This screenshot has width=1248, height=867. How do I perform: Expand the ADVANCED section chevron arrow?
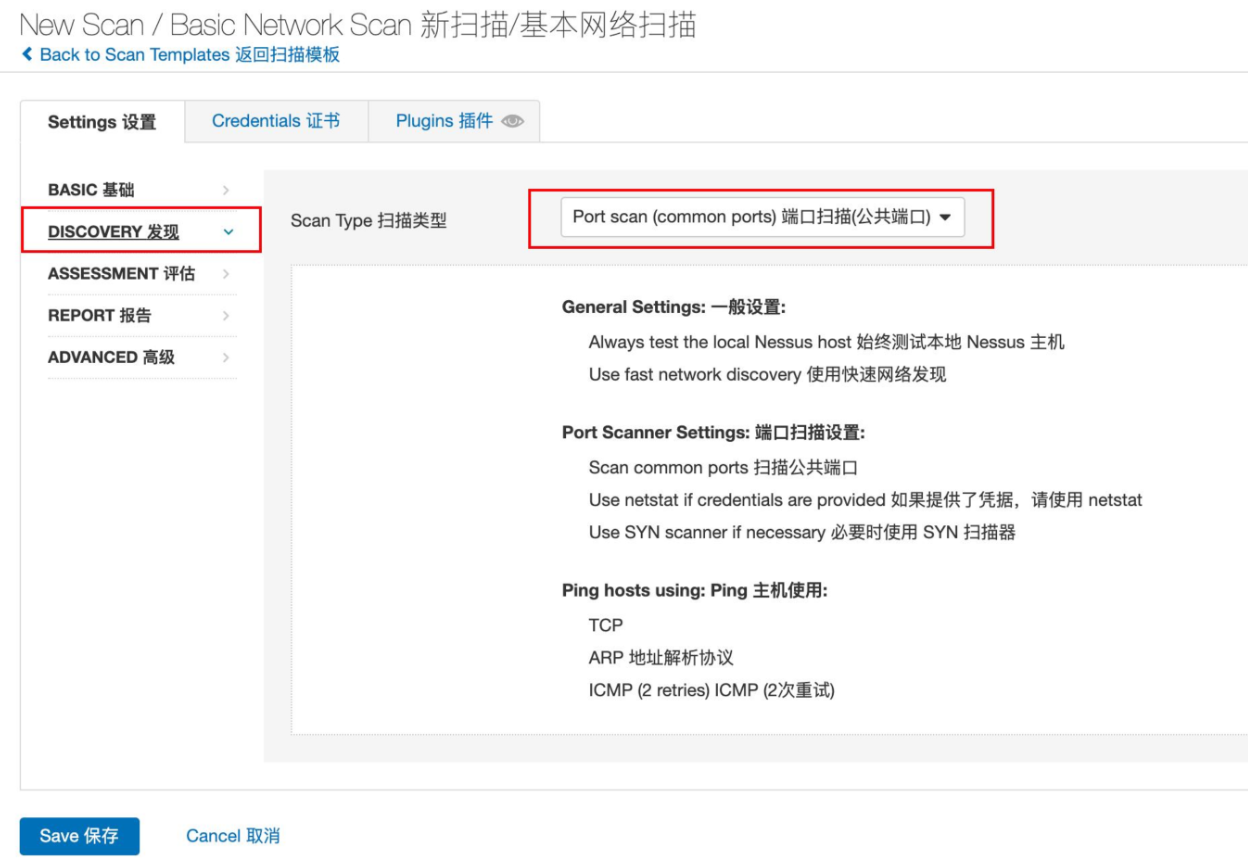[226, 358]
